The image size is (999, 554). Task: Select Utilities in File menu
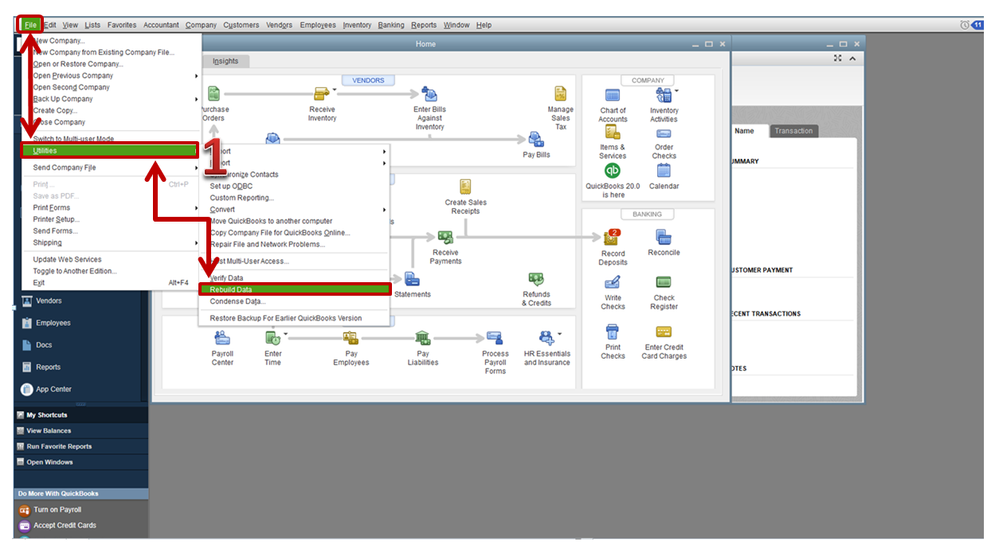[109, 150]
